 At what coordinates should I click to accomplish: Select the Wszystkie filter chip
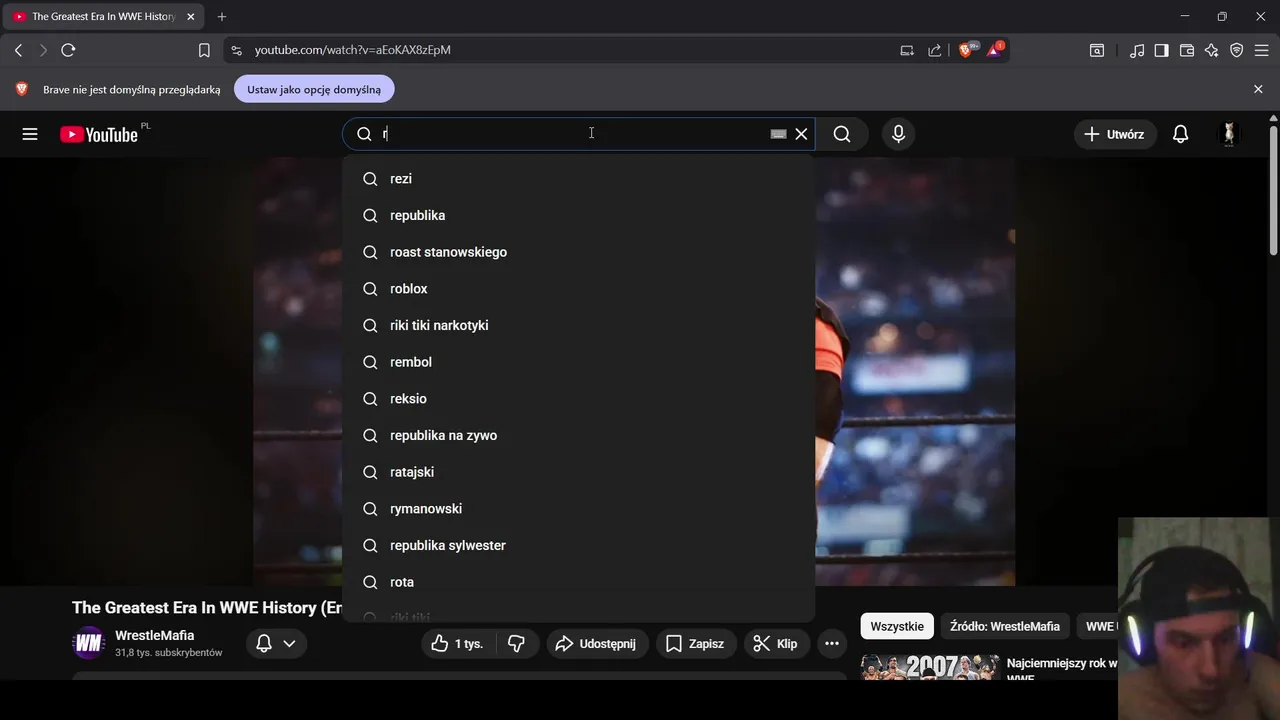[897, 626]
